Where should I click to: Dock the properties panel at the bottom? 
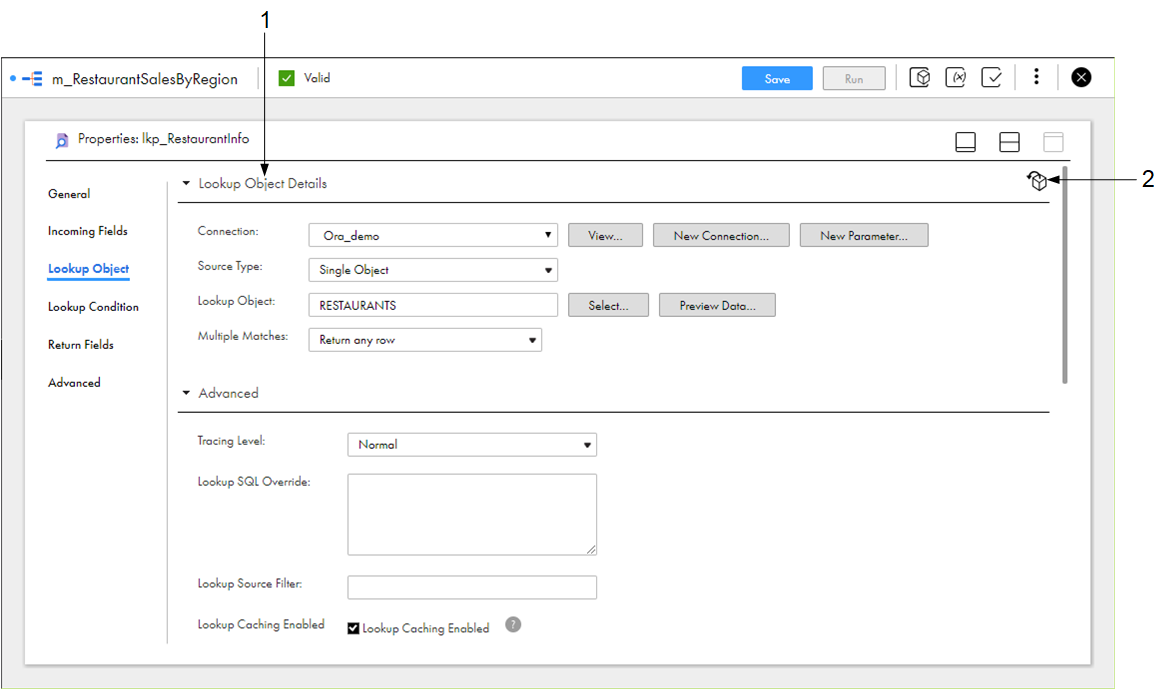pyautogui.click(x=965, y=142)
